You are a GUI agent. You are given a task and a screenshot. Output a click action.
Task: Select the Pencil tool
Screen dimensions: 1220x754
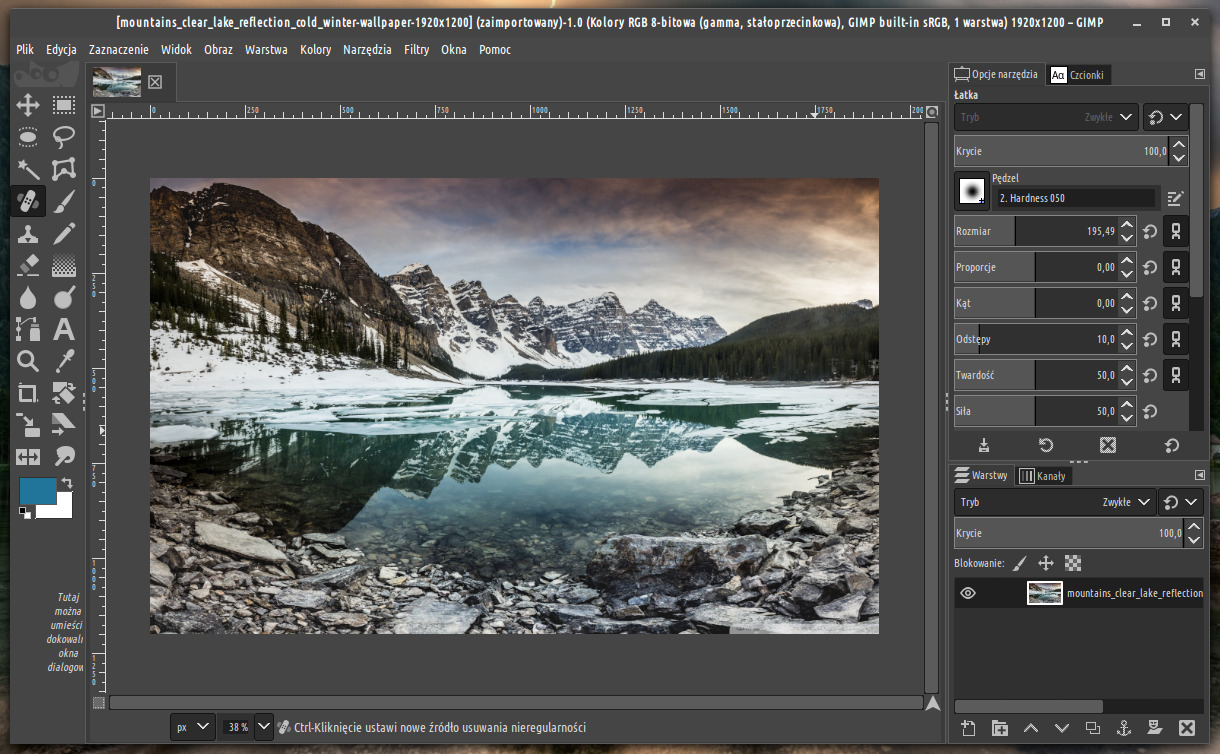[x=64, y=233]
